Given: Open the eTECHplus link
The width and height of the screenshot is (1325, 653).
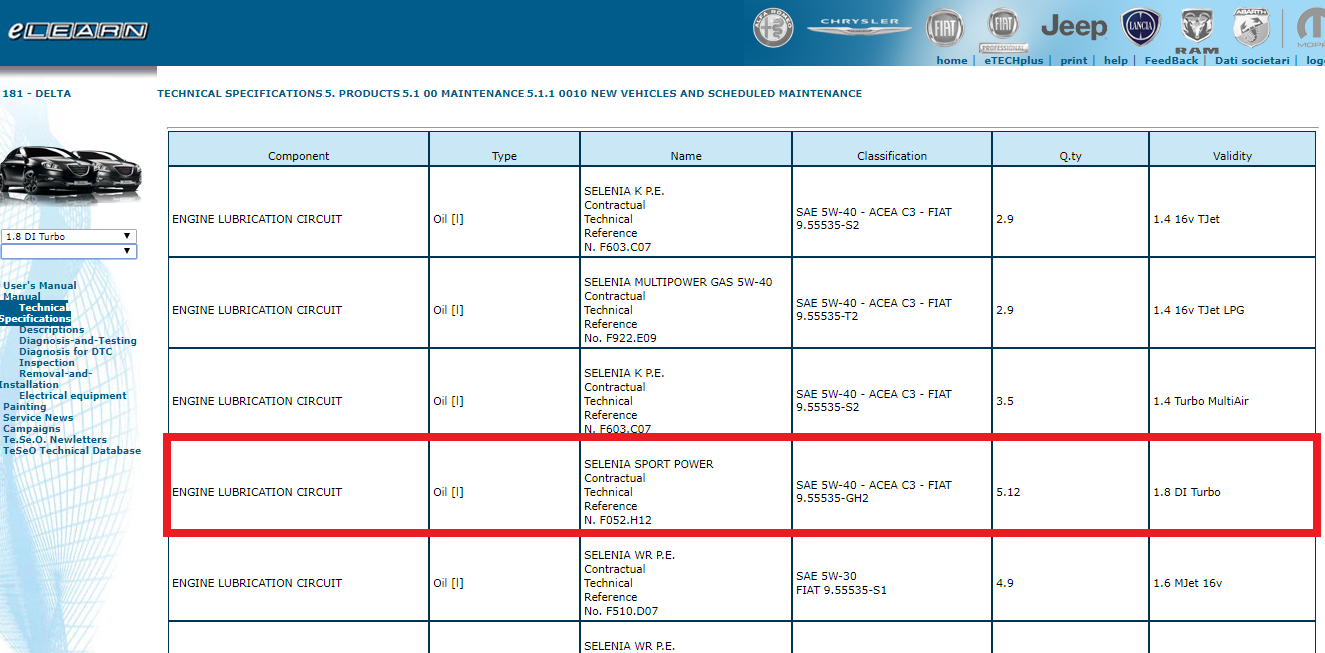Looking at the screenshot, I should [x=1013, y=60].
